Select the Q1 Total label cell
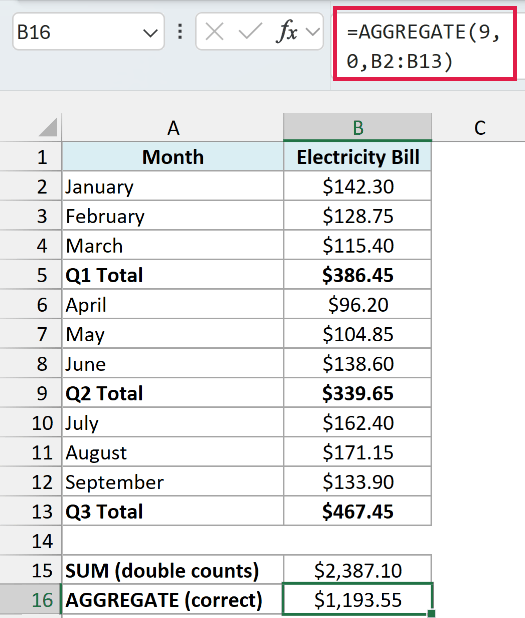525x618 pixels. pos(173,275)
